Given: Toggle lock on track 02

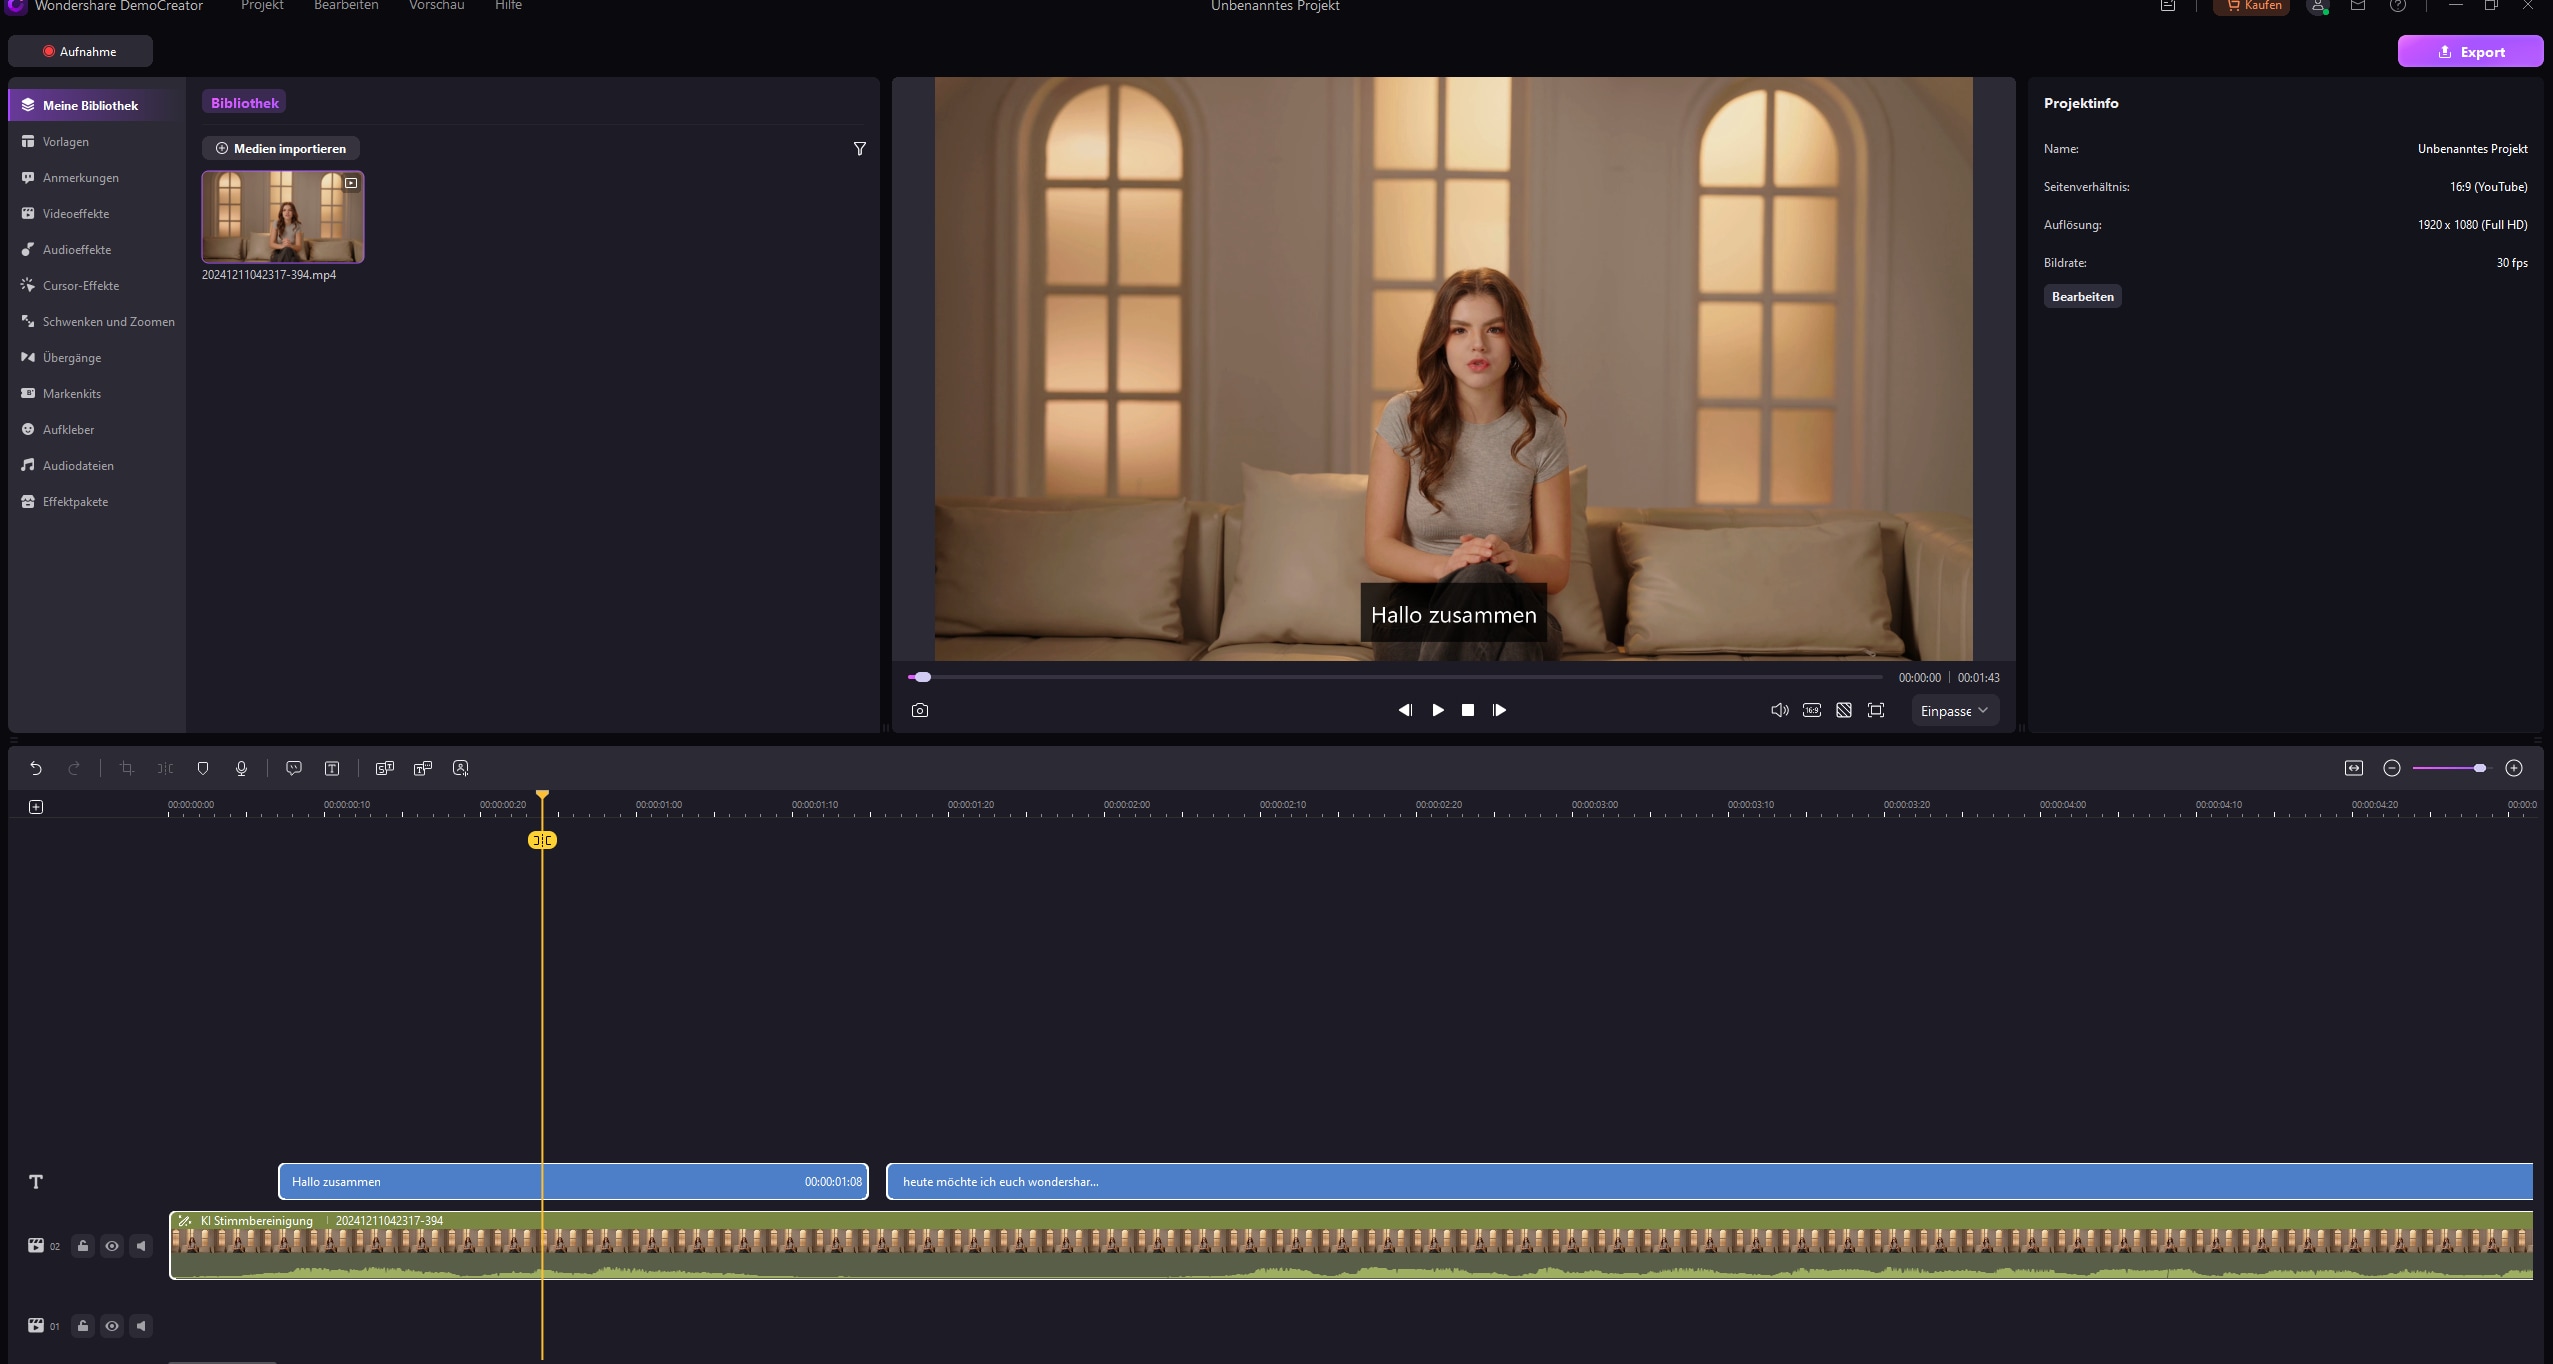Looking at the screenshot, I should [x=83, y=1246].
